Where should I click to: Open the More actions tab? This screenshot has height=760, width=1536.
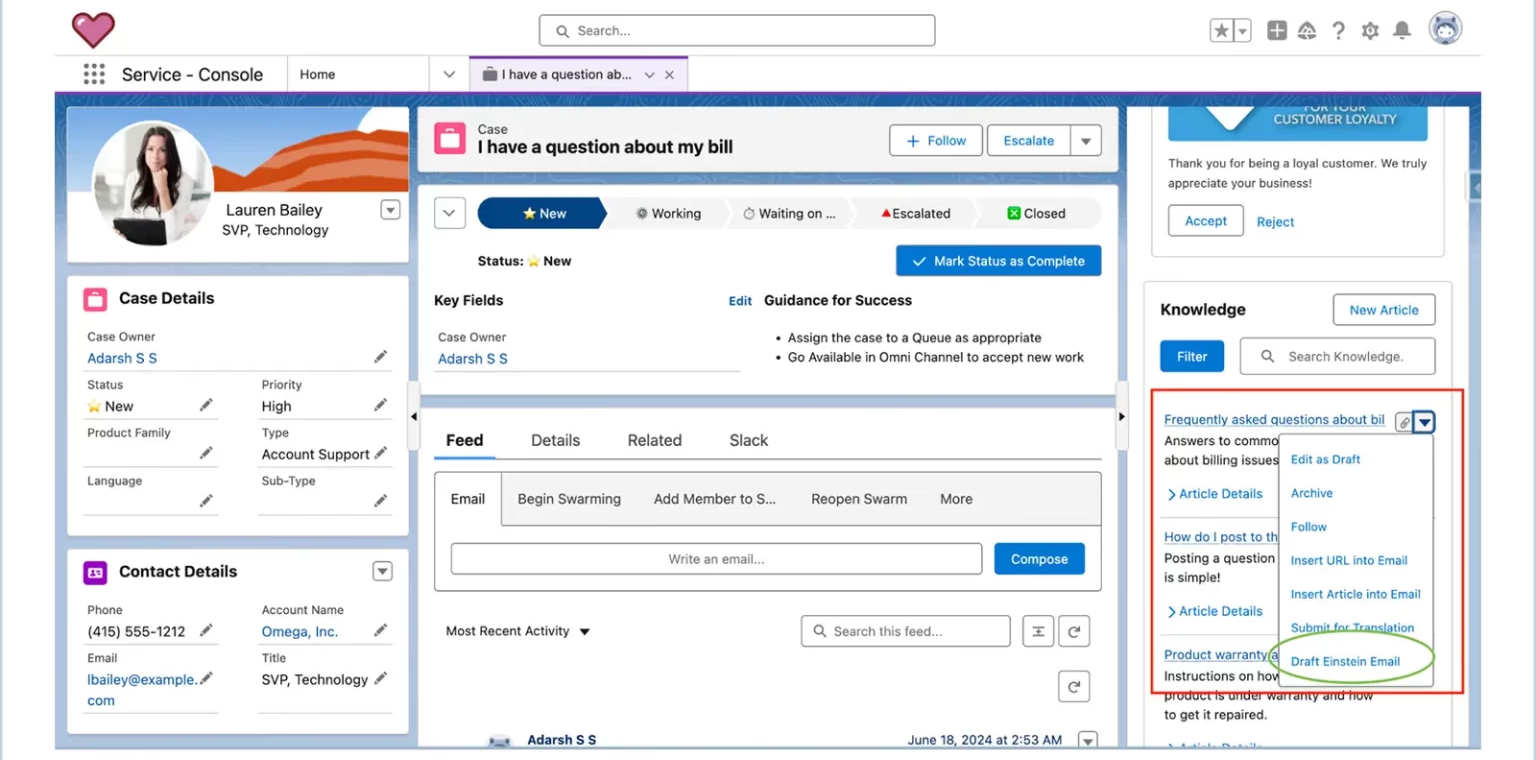tap(956, 499)
